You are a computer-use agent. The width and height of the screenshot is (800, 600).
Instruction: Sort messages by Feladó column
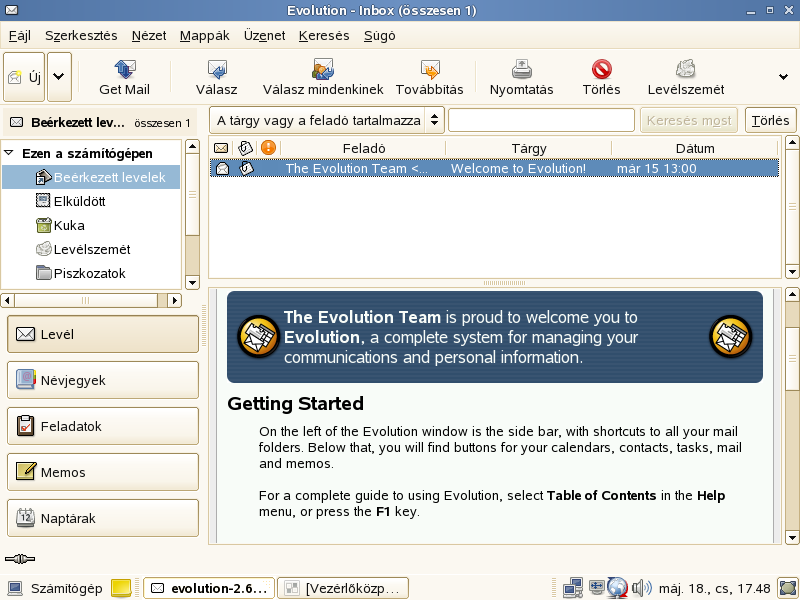363,148
